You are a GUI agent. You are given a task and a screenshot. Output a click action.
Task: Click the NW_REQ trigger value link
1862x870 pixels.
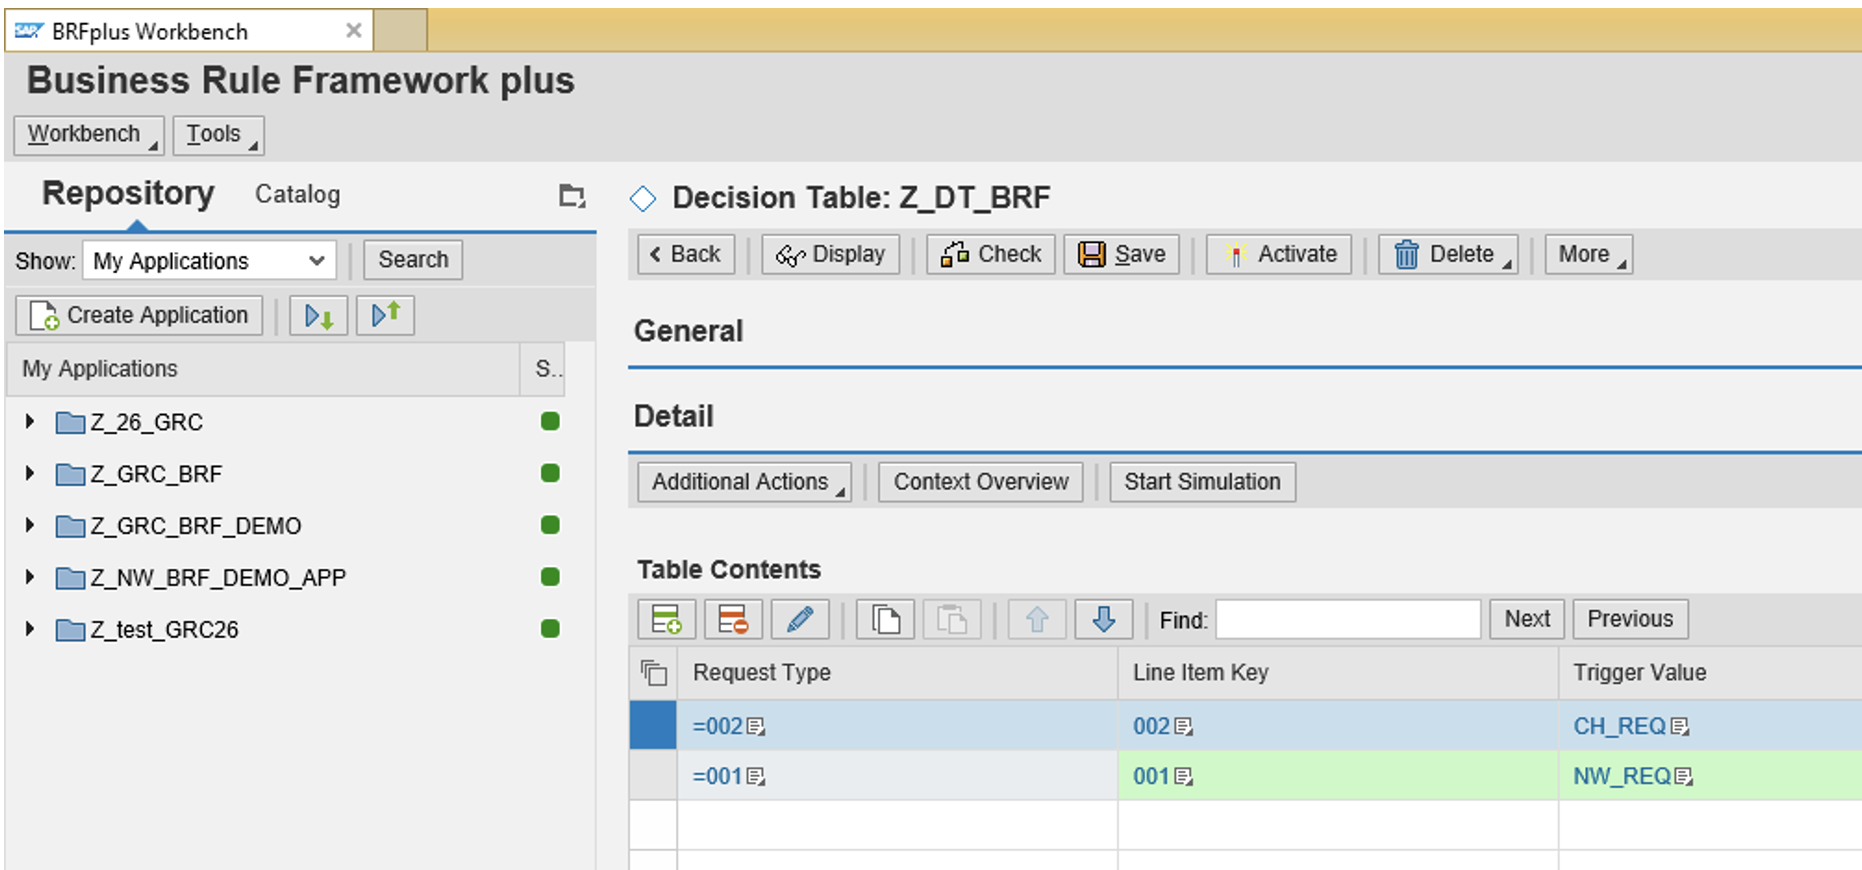[1622, 777]
